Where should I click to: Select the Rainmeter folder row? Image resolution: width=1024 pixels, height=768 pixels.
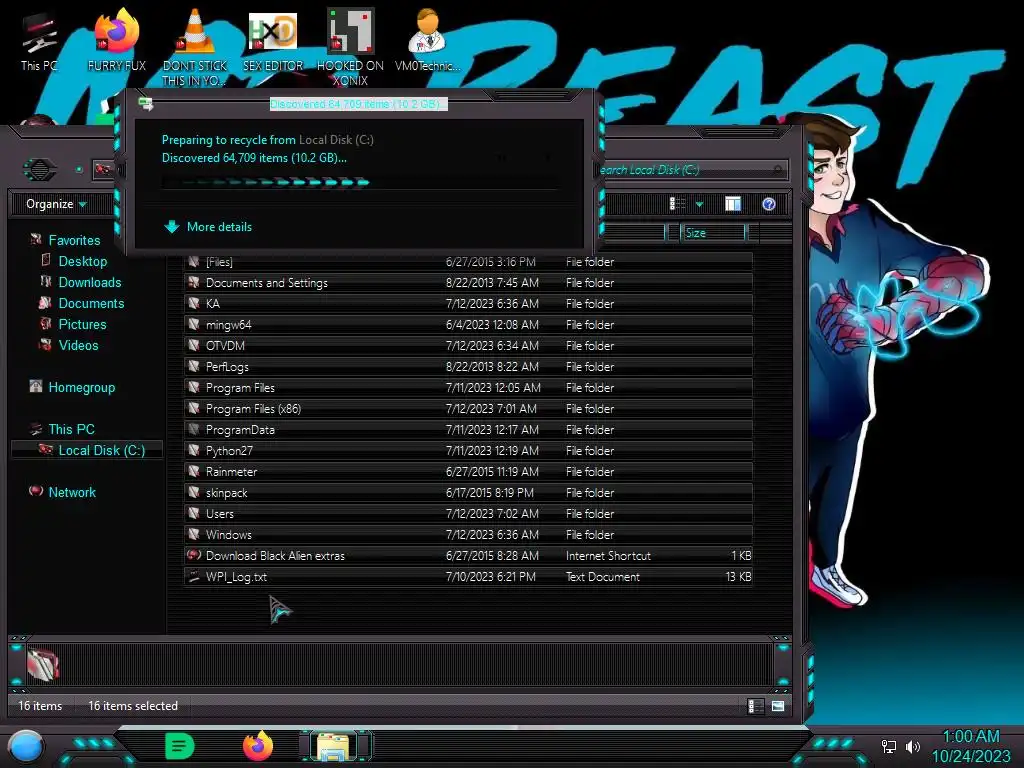click(468, 472)
